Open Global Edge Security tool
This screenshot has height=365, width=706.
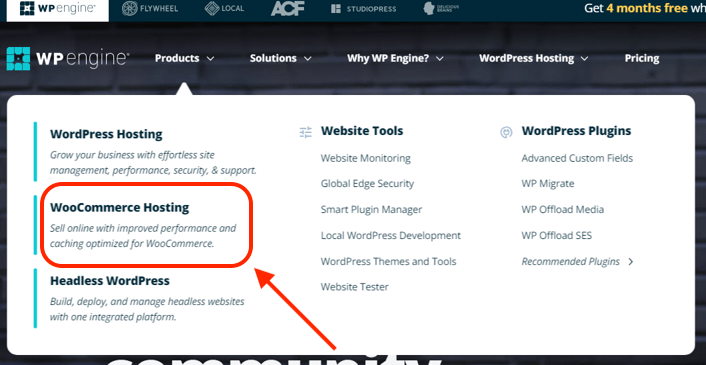[367, 184]
